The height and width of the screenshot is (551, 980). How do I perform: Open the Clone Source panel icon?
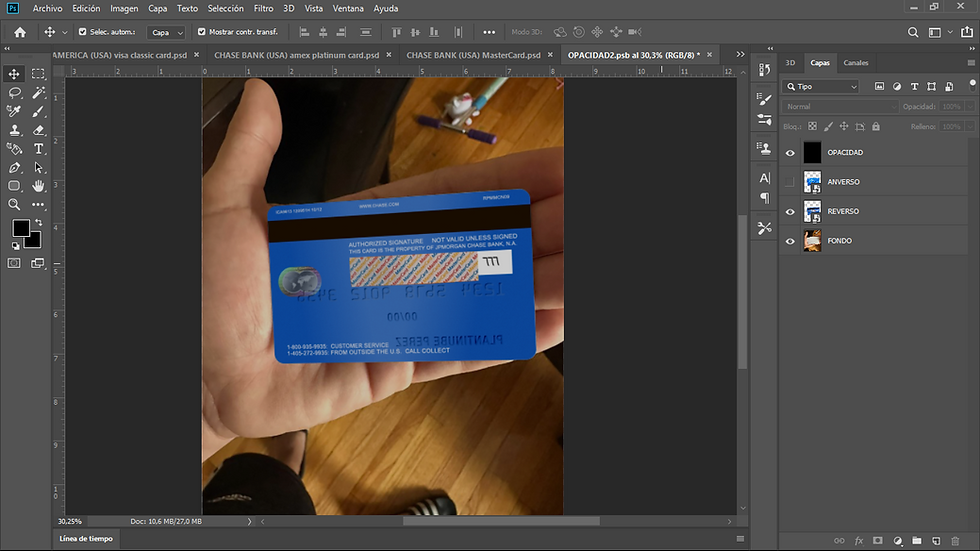[x=764, y=148]
